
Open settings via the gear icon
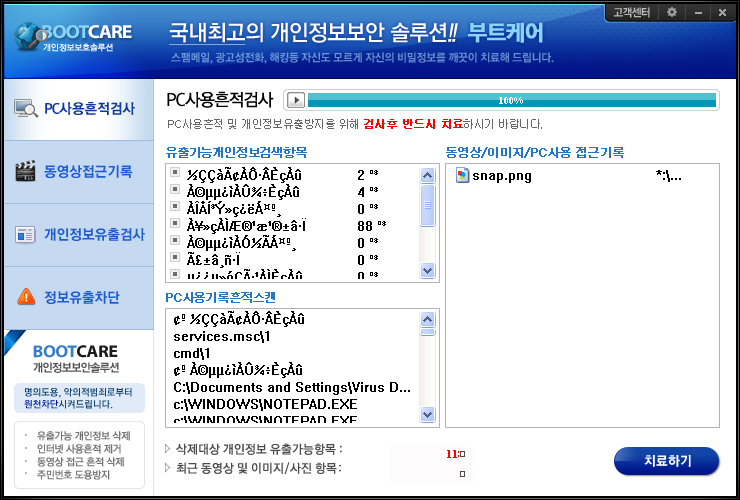pos(672,13)
